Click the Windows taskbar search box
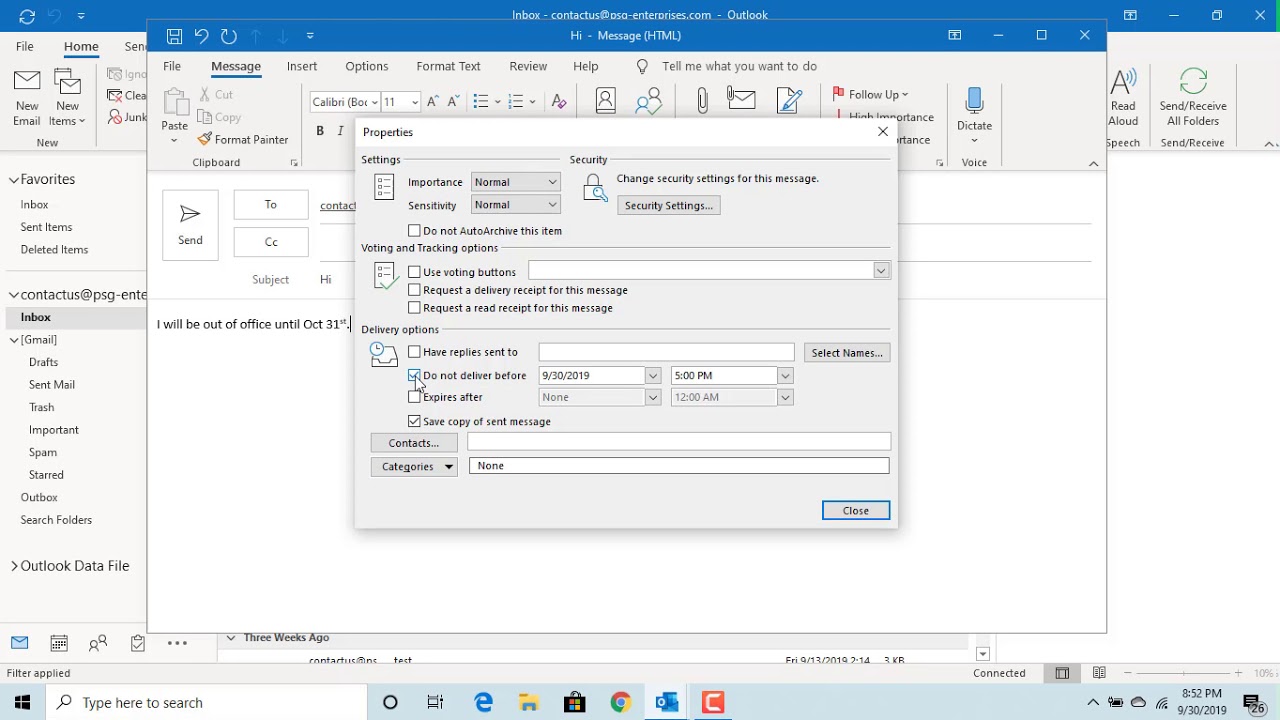This screenshot has width=1280, height=720. click(x=207, y=703)
